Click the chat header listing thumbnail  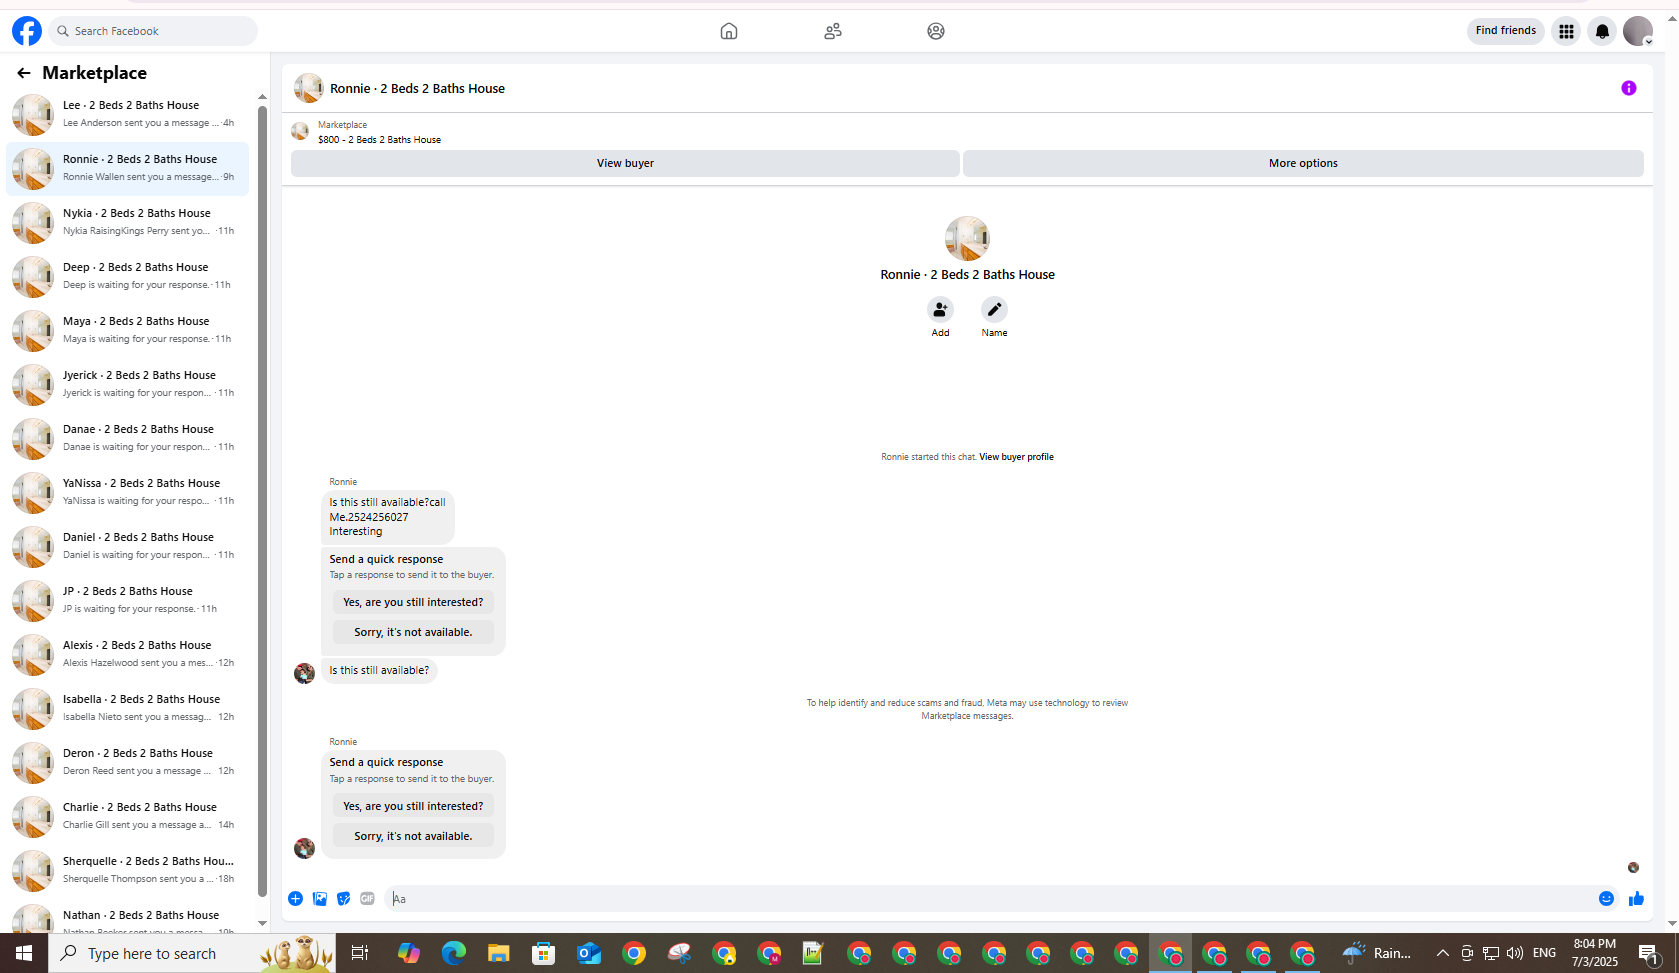click(309, 88)
